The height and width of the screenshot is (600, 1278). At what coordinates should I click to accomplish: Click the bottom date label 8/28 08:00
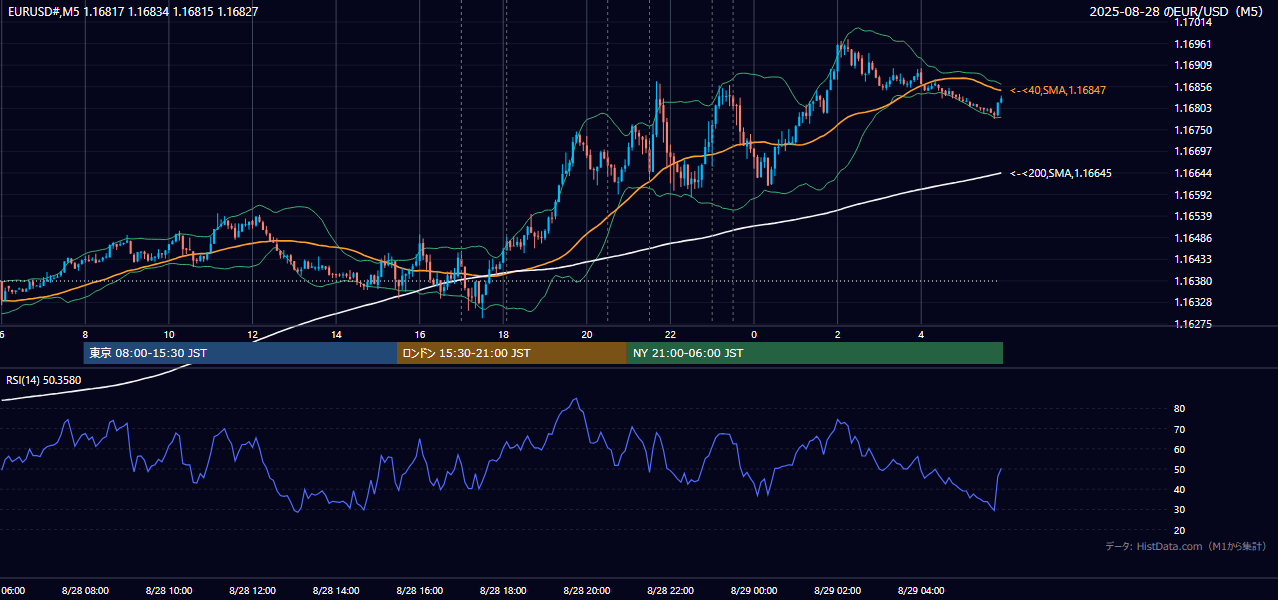click(85, 591)
